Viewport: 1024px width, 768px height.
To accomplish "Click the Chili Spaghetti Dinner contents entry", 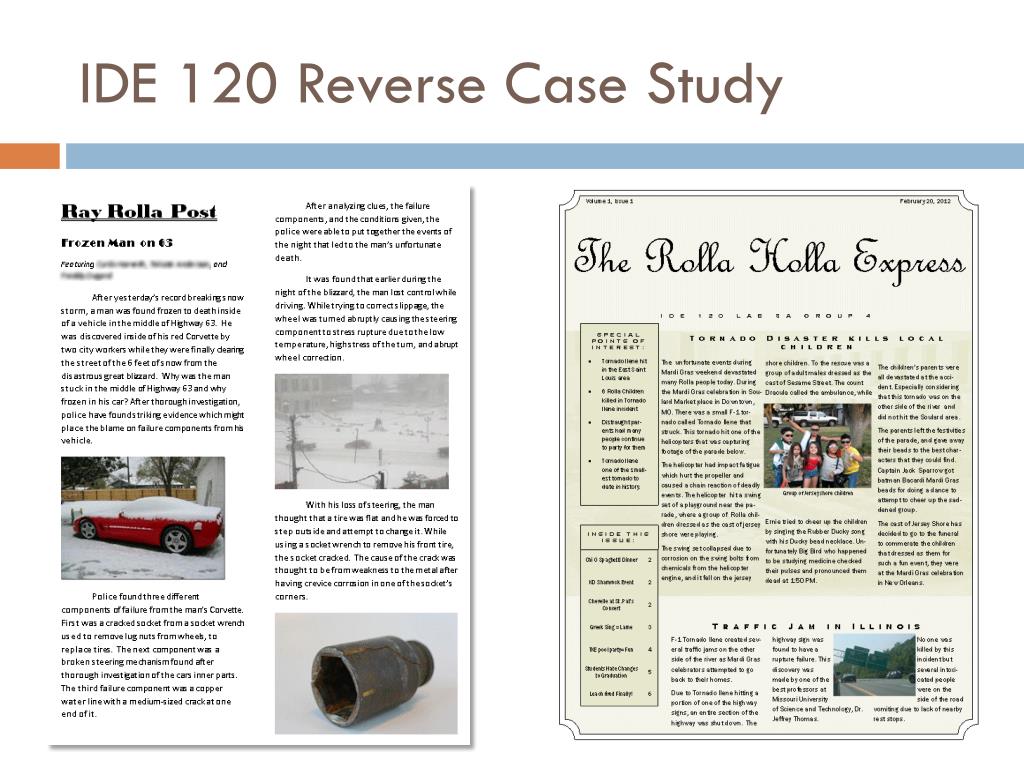I will pyautogui.click(x=618, y=560).
